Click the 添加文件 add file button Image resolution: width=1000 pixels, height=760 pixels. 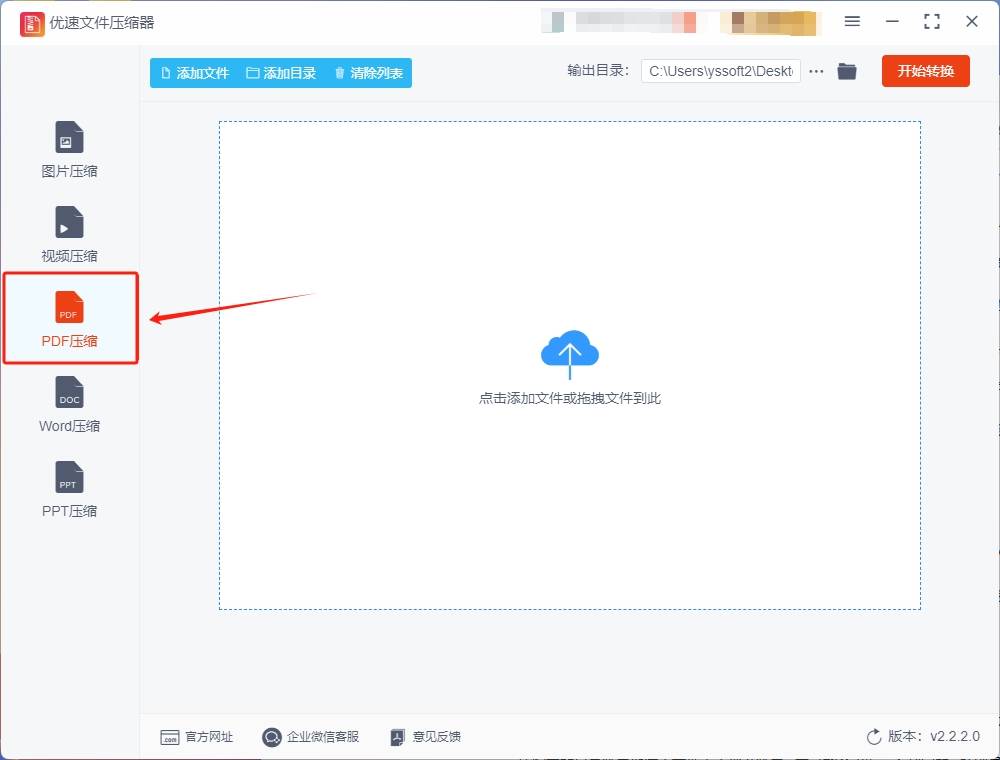click(x=195, y=73)
